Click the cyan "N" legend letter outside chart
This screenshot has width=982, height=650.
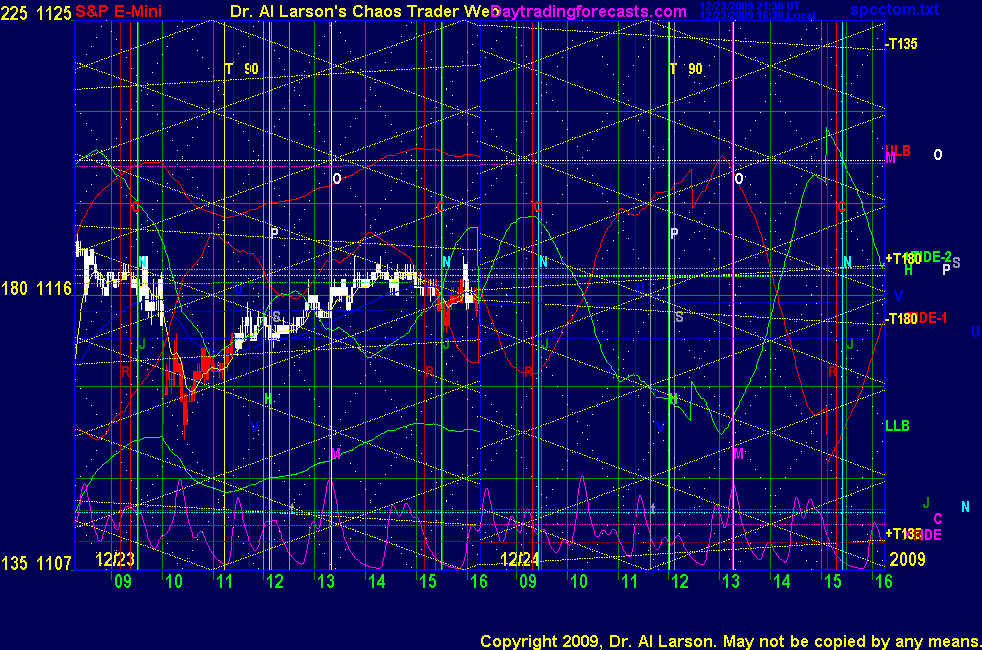tap(965, 507)
